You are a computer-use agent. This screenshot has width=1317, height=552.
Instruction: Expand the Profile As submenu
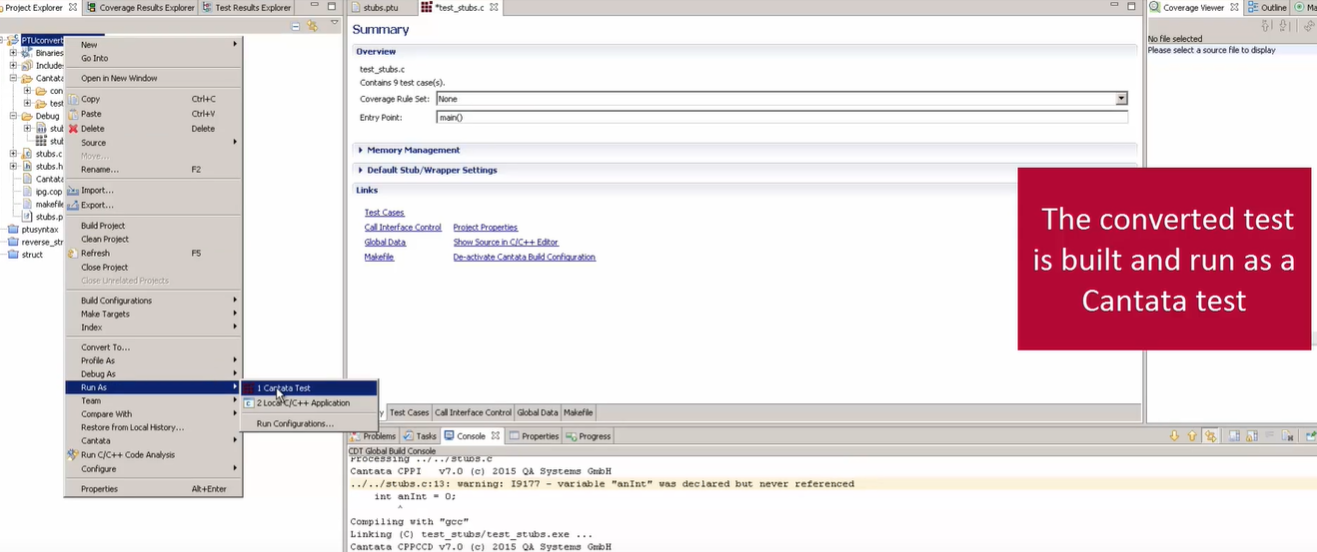point(154,360)
